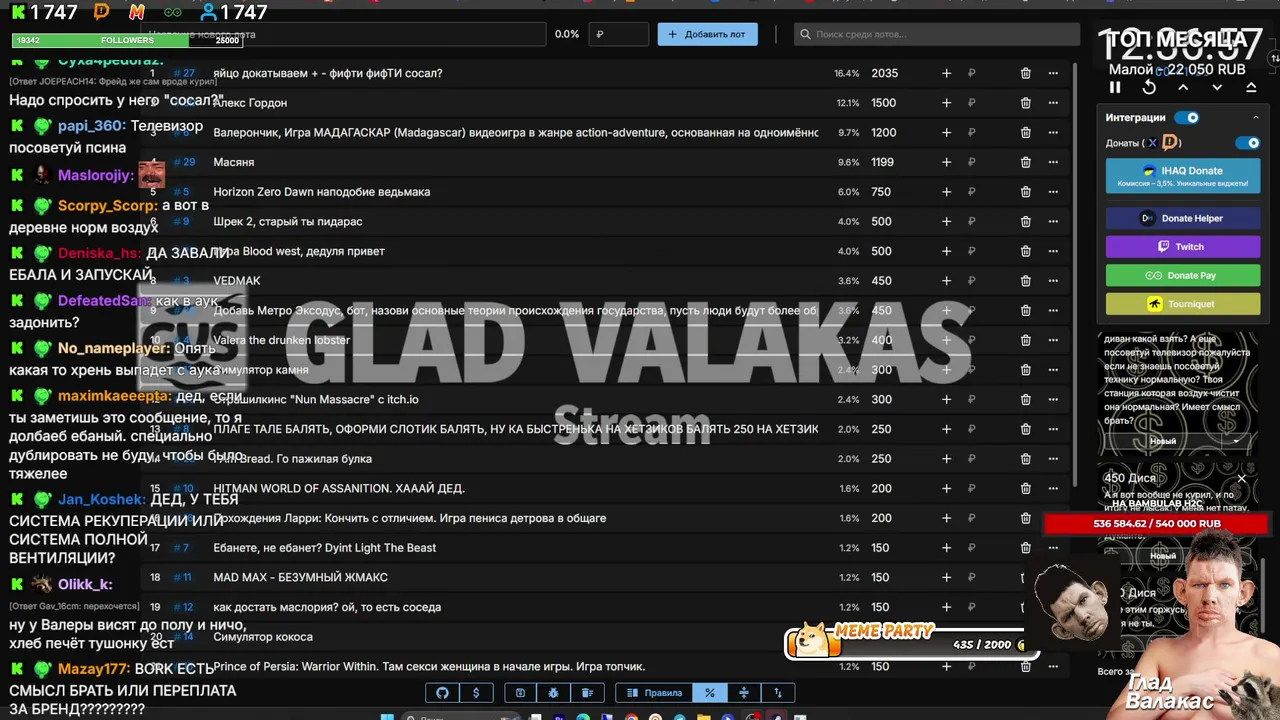Reset the auction timer

point(1149,88)
